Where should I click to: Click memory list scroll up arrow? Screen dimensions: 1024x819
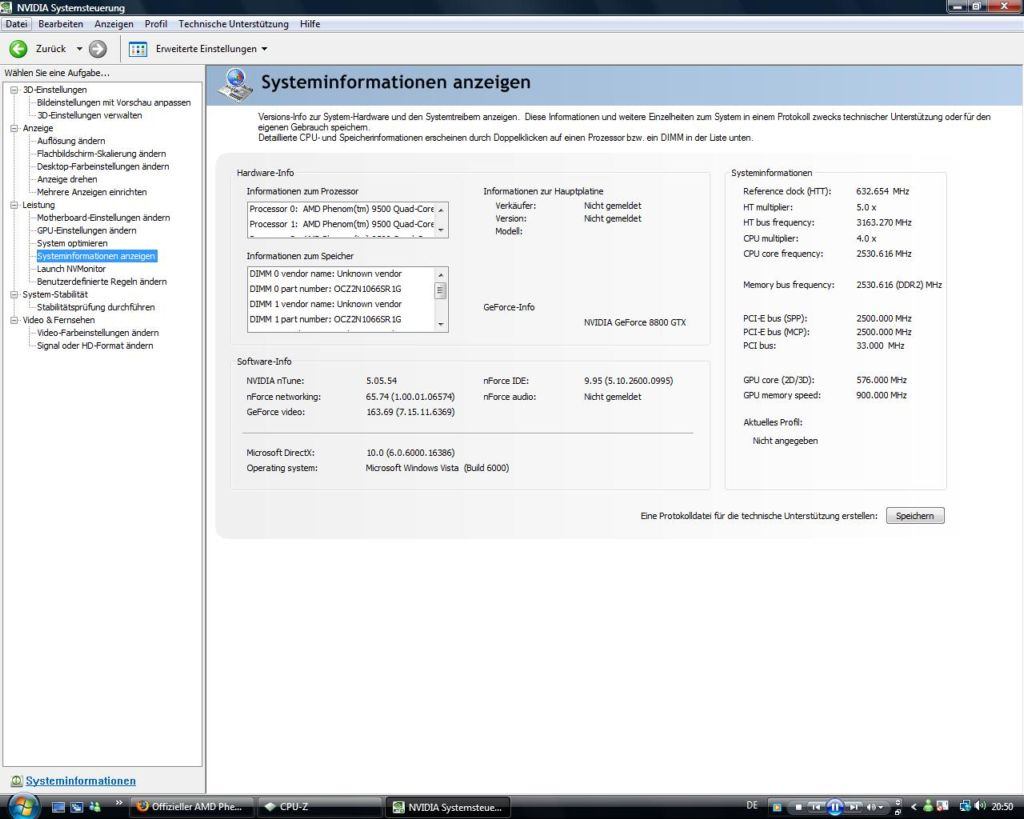[x=441, y=274]
